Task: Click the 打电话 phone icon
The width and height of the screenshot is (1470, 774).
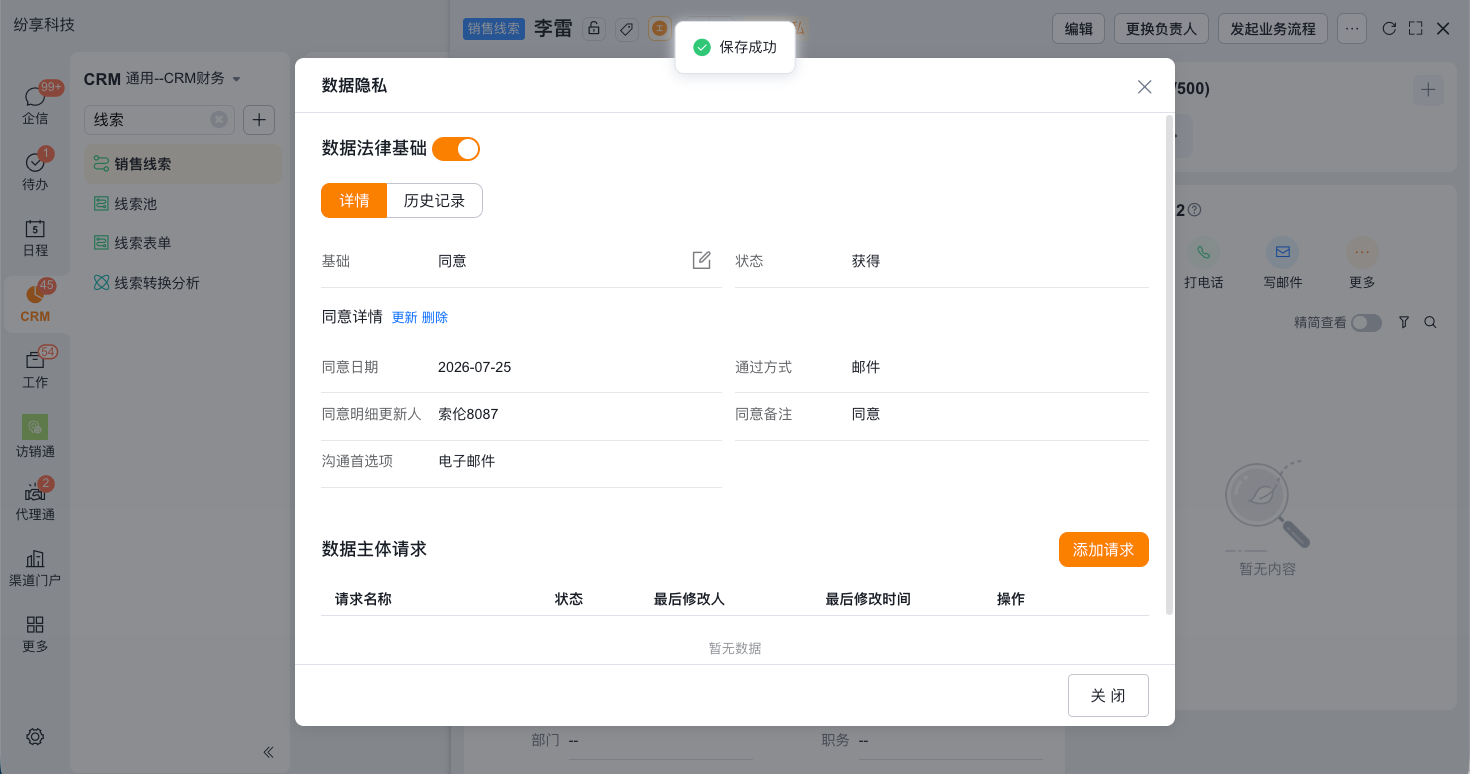Action: (1203, 252)
